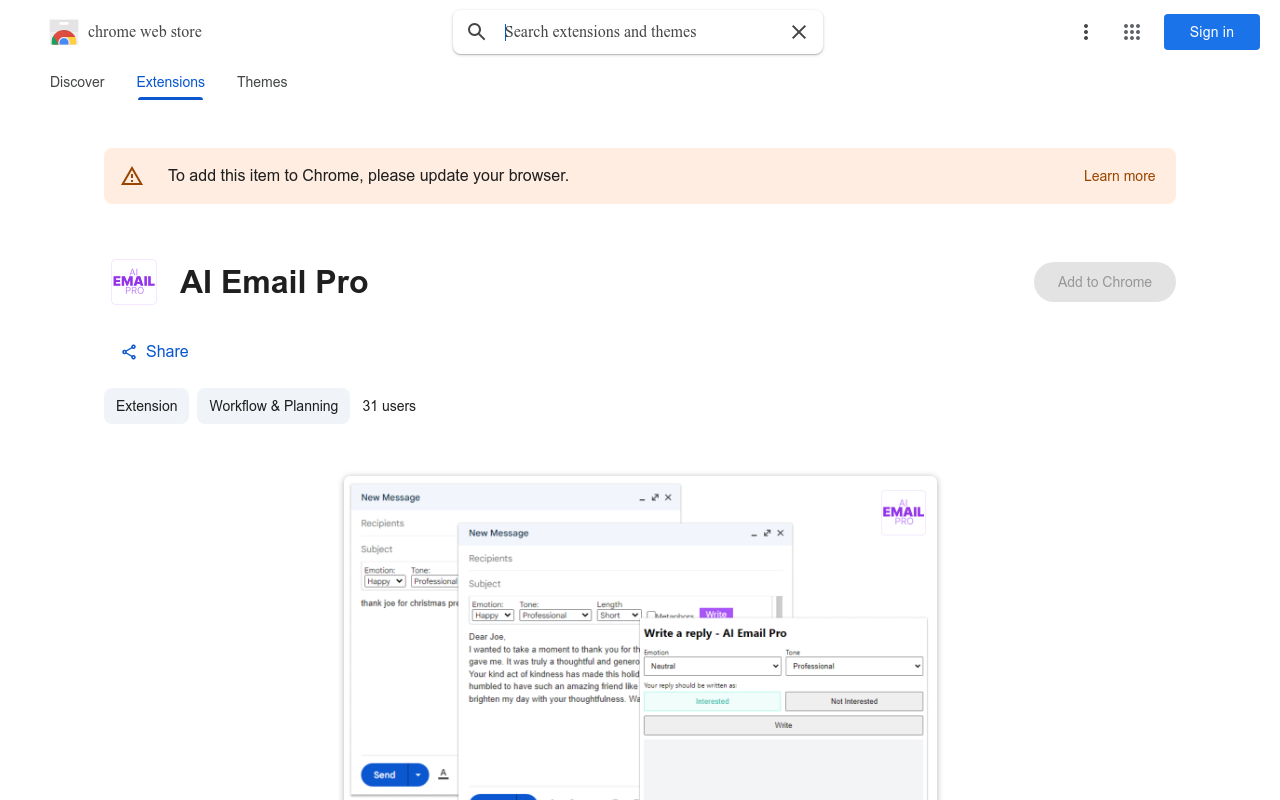
Task: Open the Google apps grid
Action: tap(1132, 32)
